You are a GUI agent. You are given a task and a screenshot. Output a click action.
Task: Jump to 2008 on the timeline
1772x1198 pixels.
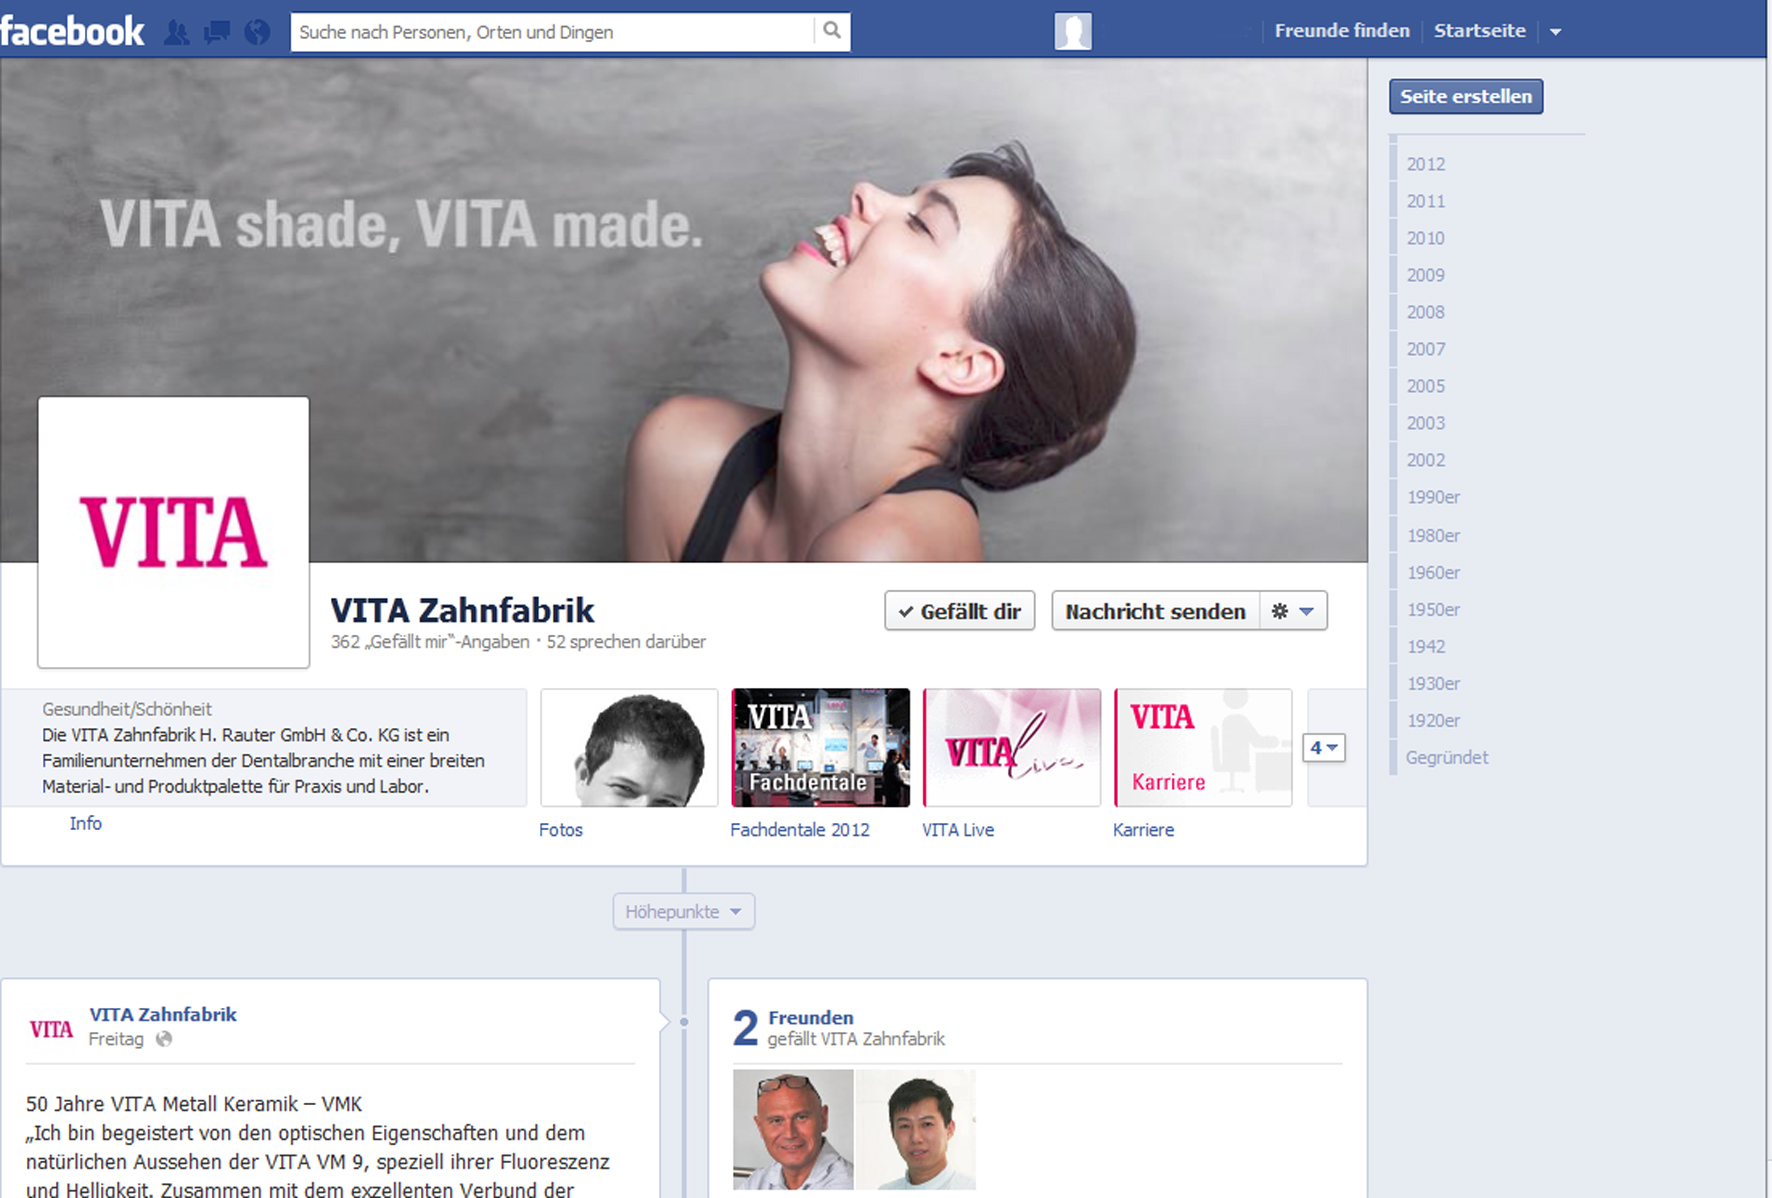coord(1426,312)
